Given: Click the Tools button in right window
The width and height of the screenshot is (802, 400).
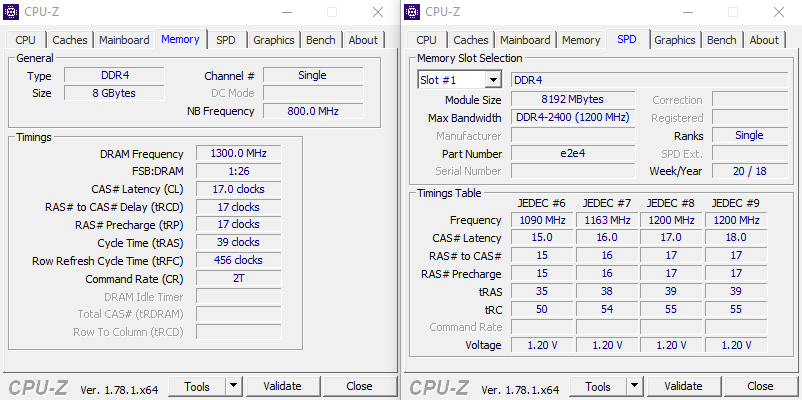Looking at the screenshot, I should (597, 386).
